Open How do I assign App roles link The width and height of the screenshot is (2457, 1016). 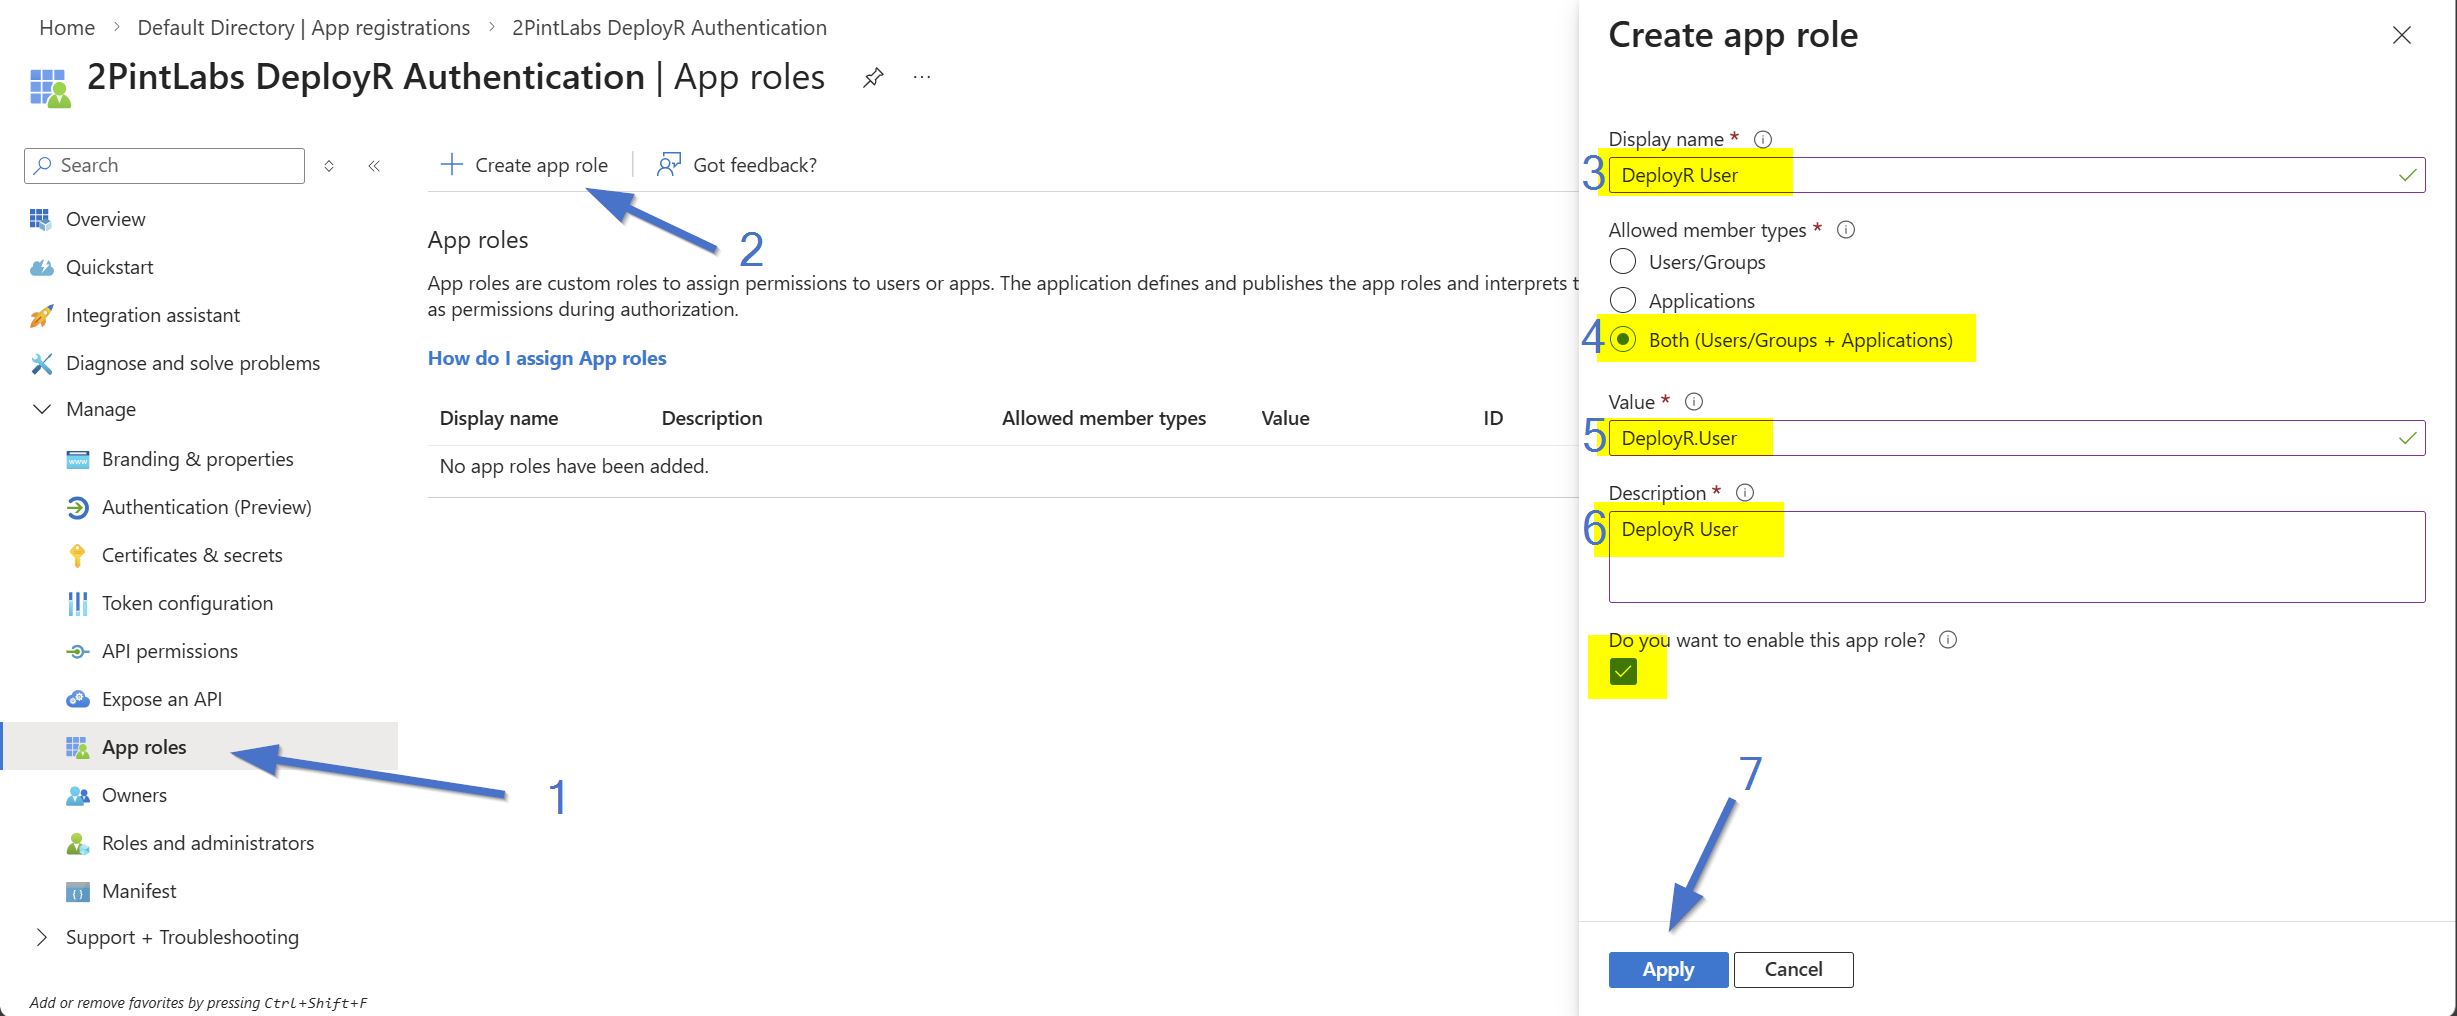(547, 358)
